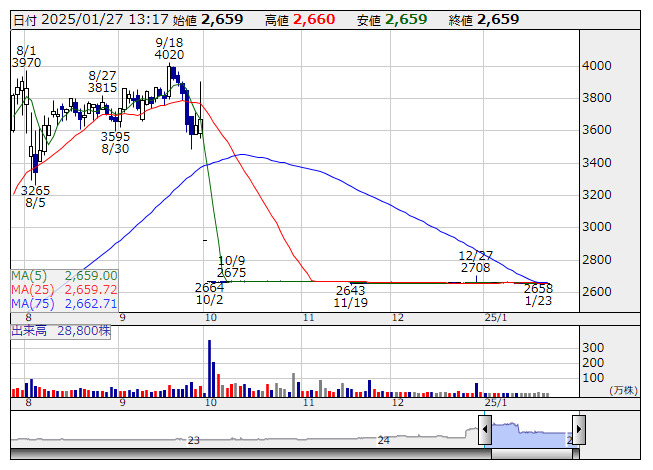Click the left range slider handle

pos(485,430)
